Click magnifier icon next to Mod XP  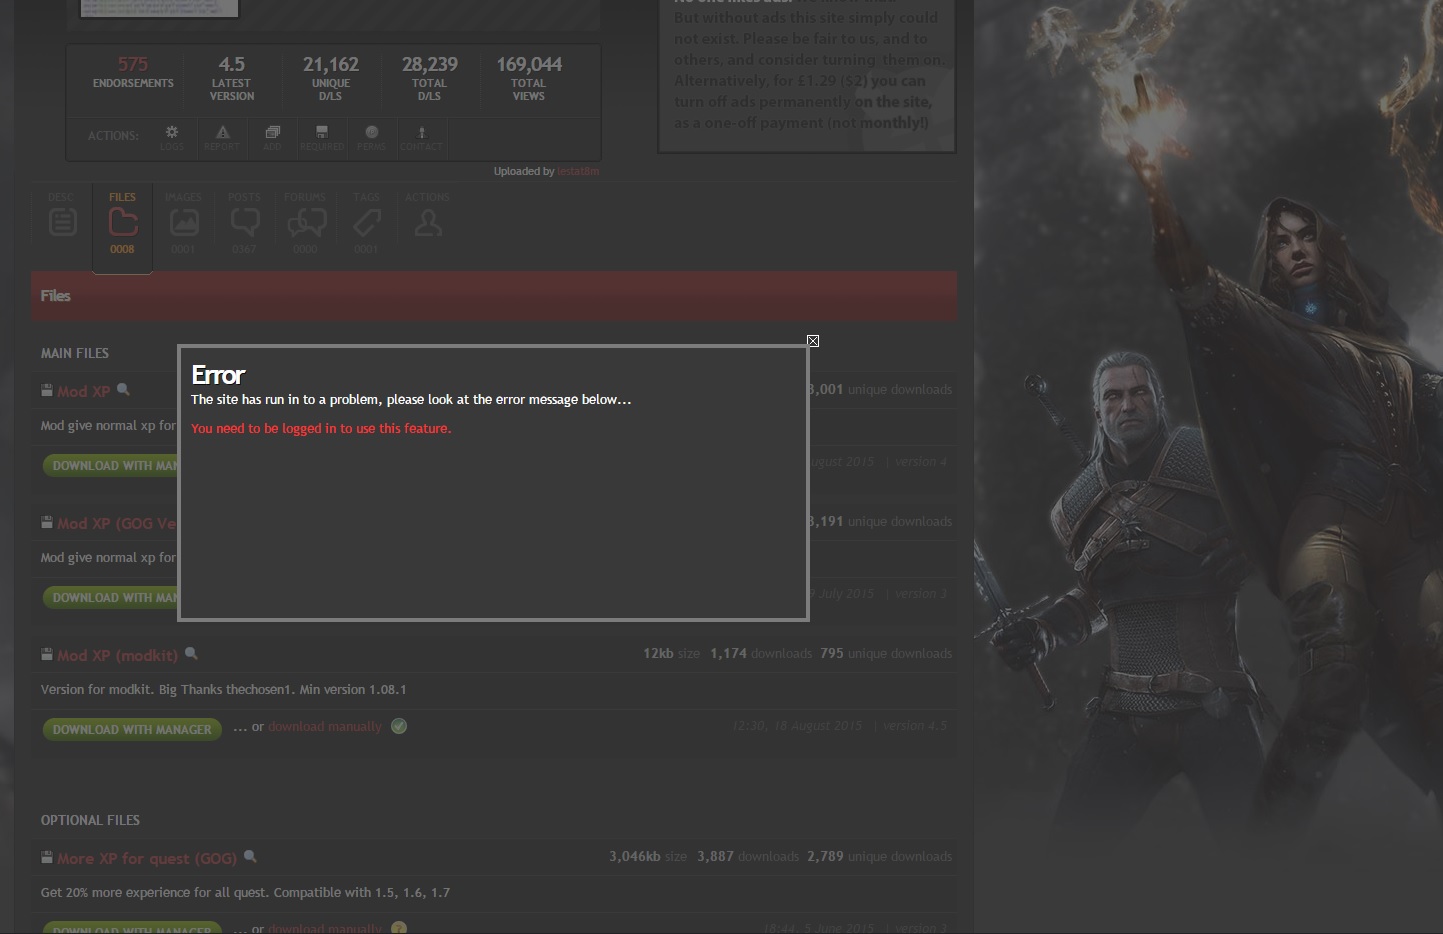(123, 389)
